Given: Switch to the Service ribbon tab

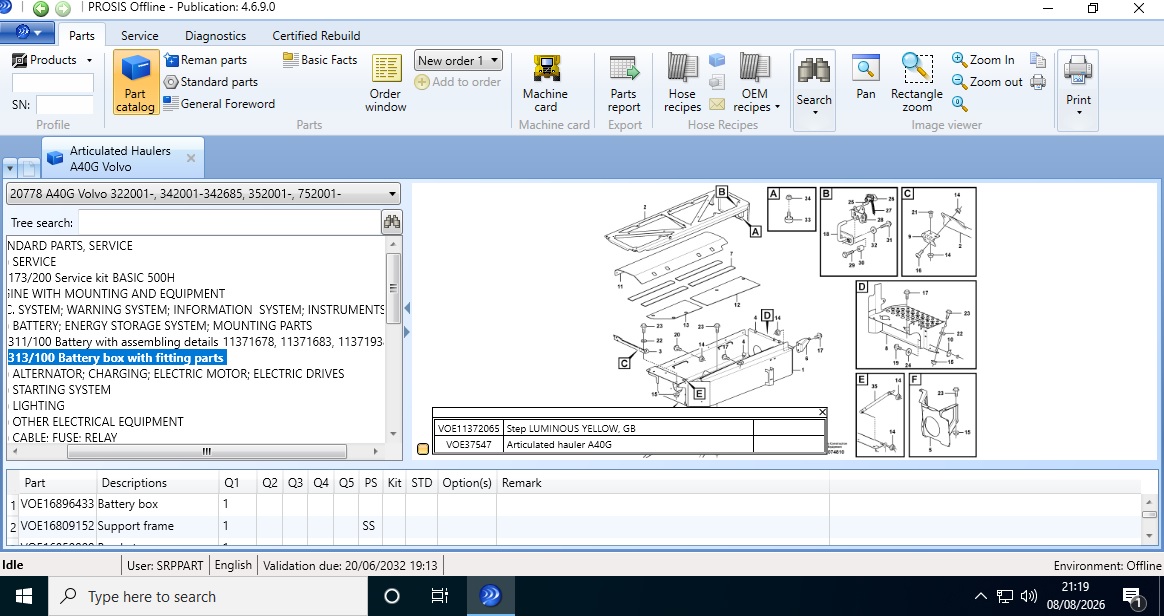Looking at the screenshot, I should click(140, 36).
